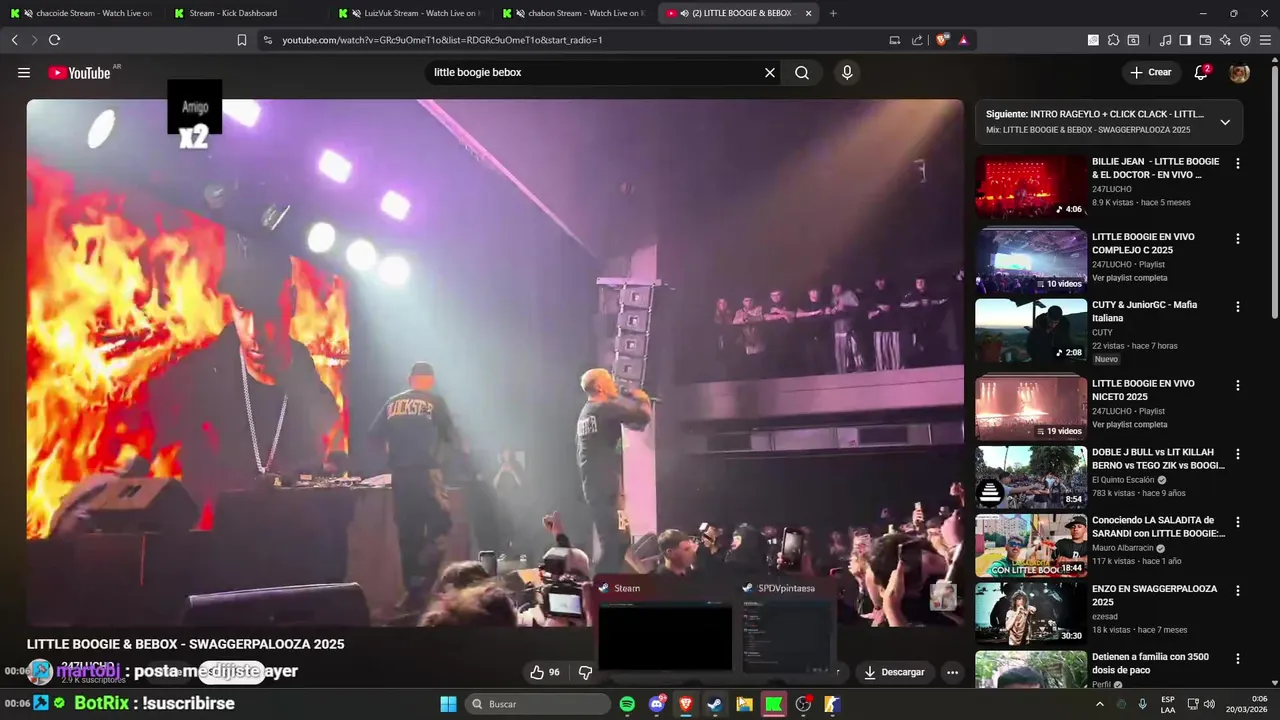
Task: Open more video actions ellipsis
Action: pos(953,672)
